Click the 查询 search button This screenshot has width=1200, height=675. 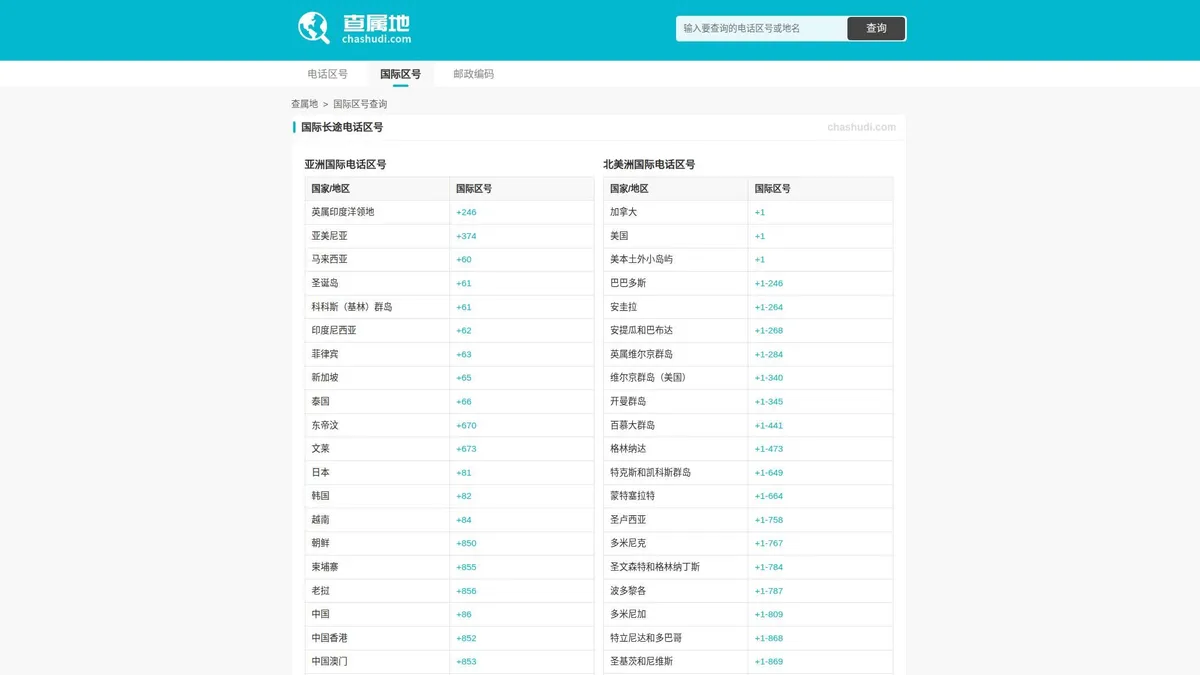pyautogui.click(x=876, y=28)
